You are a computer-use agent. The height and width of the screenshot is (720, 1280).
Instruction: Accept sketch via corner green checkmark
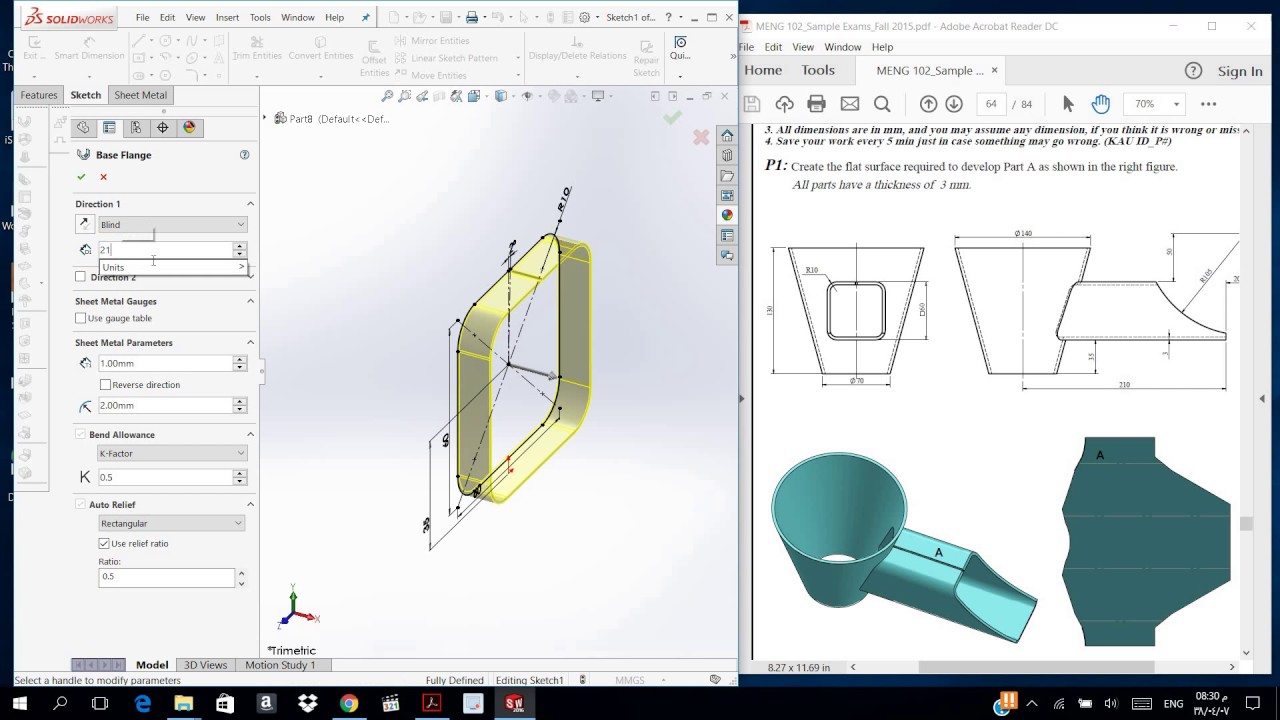coord(672,117)
